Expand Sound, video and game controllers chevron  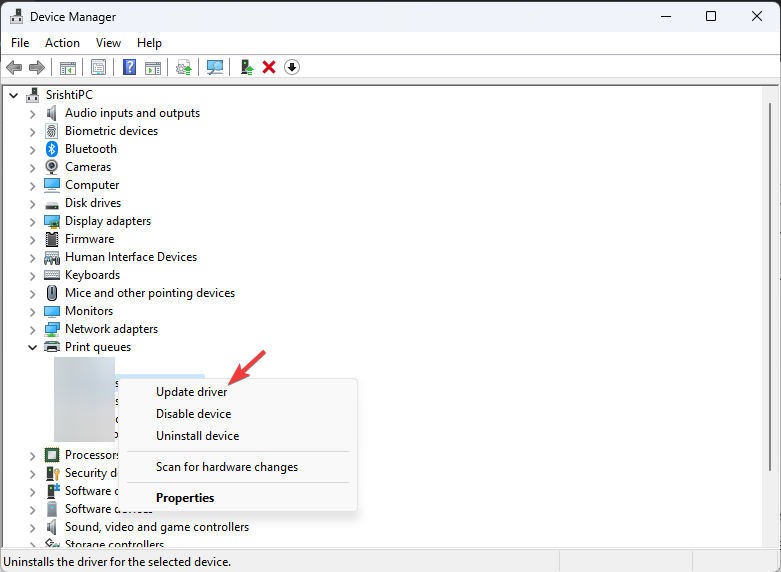(x=33, y=527)
